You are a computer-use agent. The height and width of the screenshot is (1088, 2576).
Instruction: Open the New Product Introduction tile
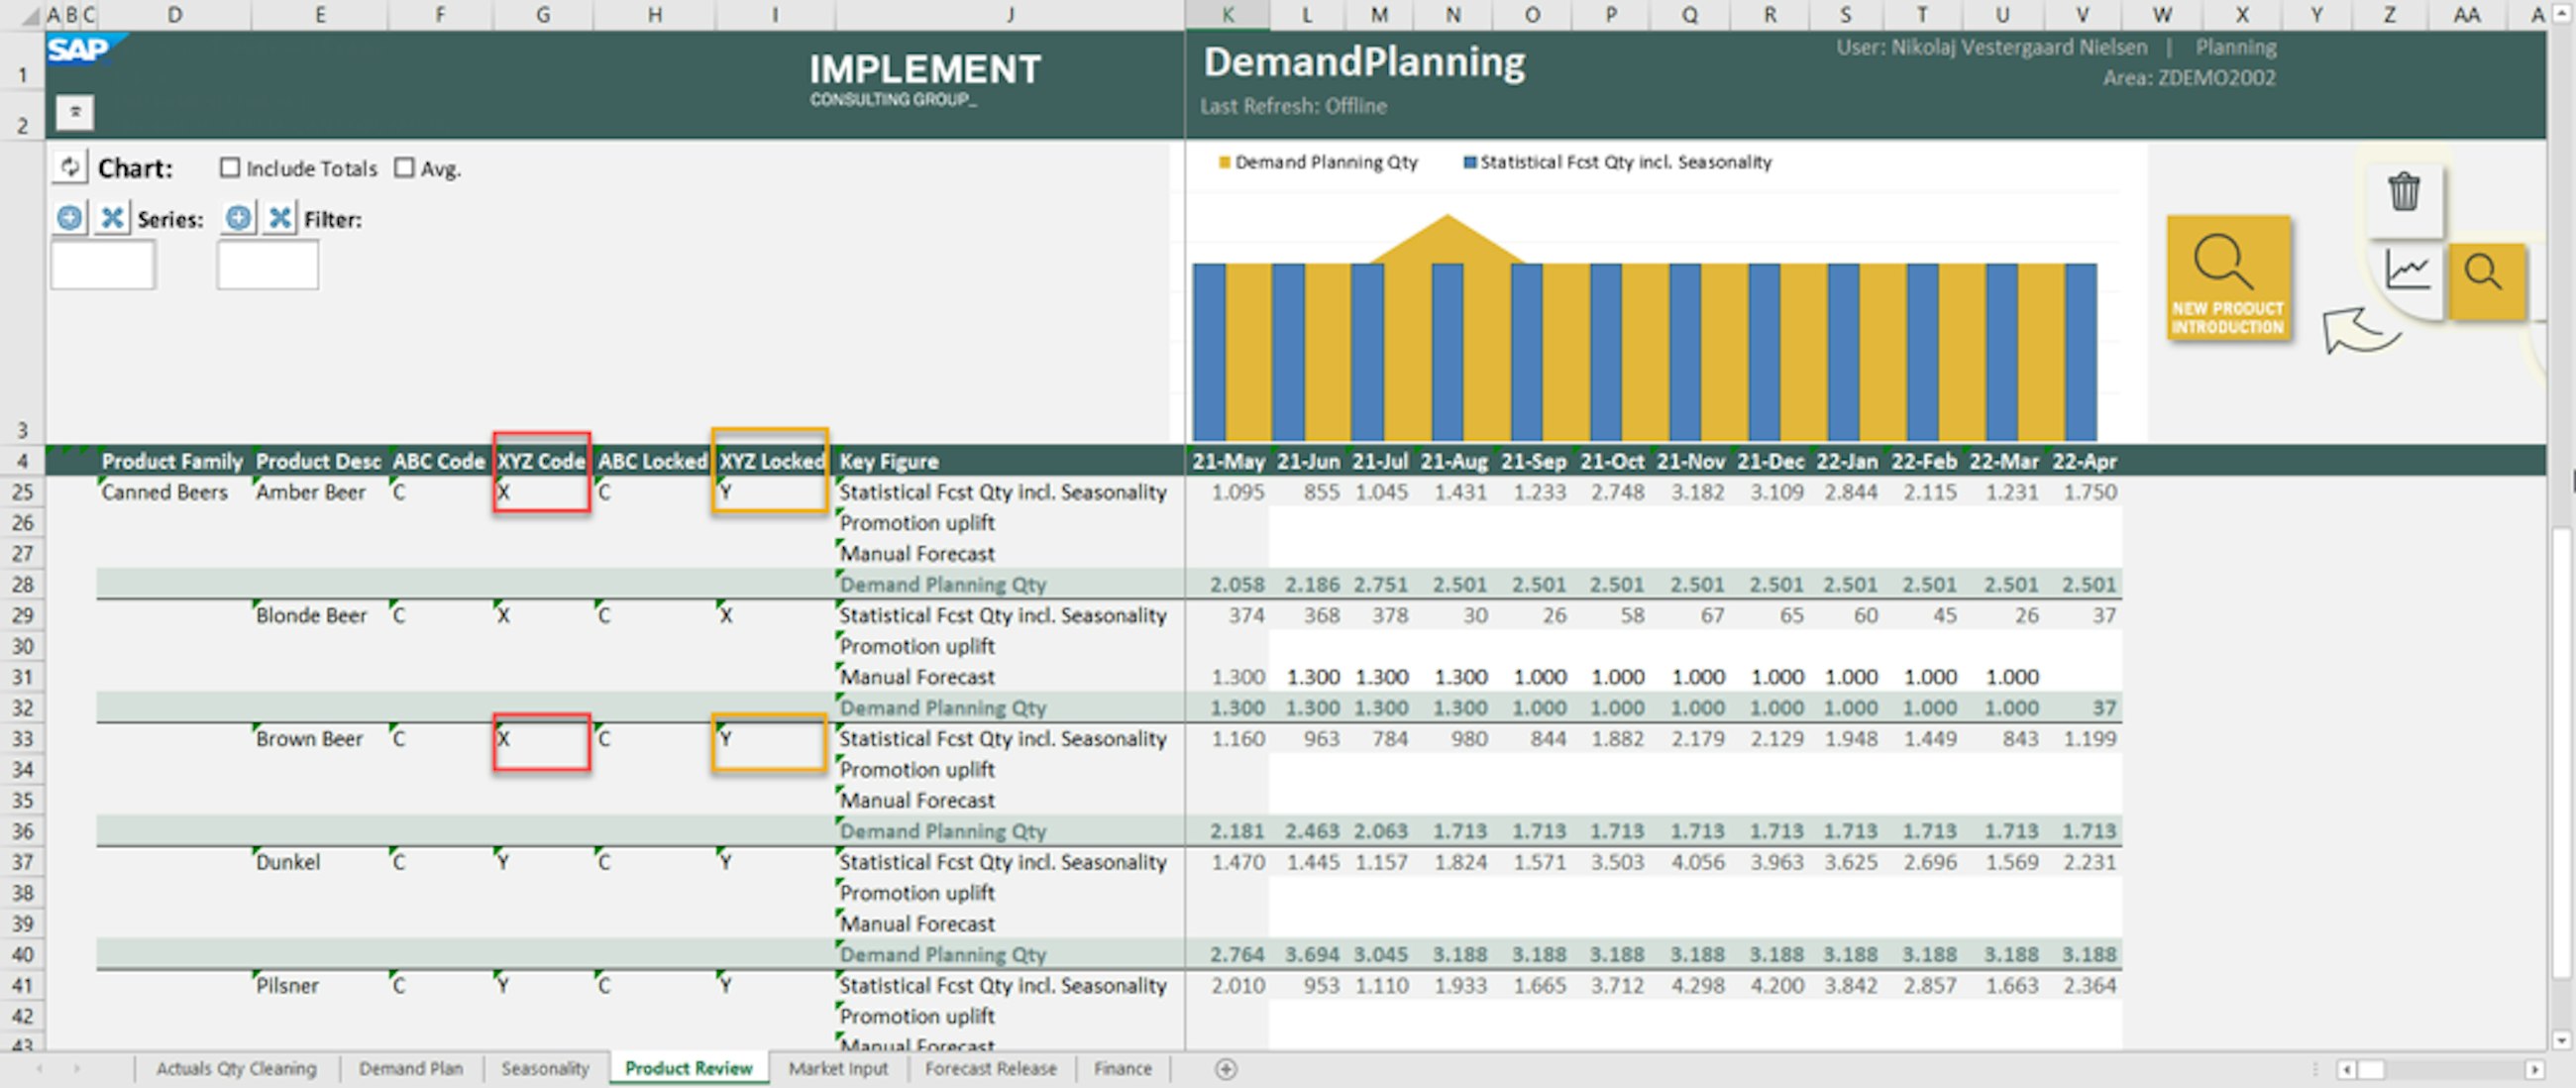pyautogui.click(x=2228, y=279)
